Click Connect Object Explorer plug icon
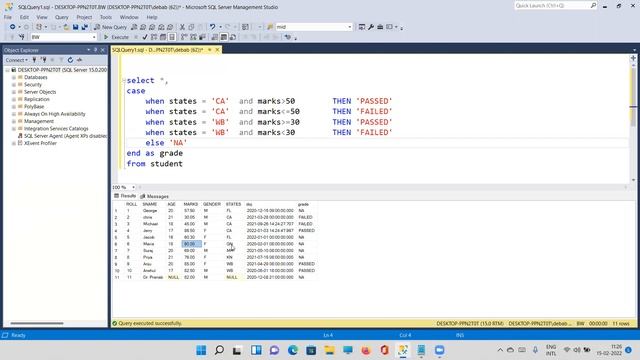Viewport: 640px width, 360px height. [x=34, y=60]
